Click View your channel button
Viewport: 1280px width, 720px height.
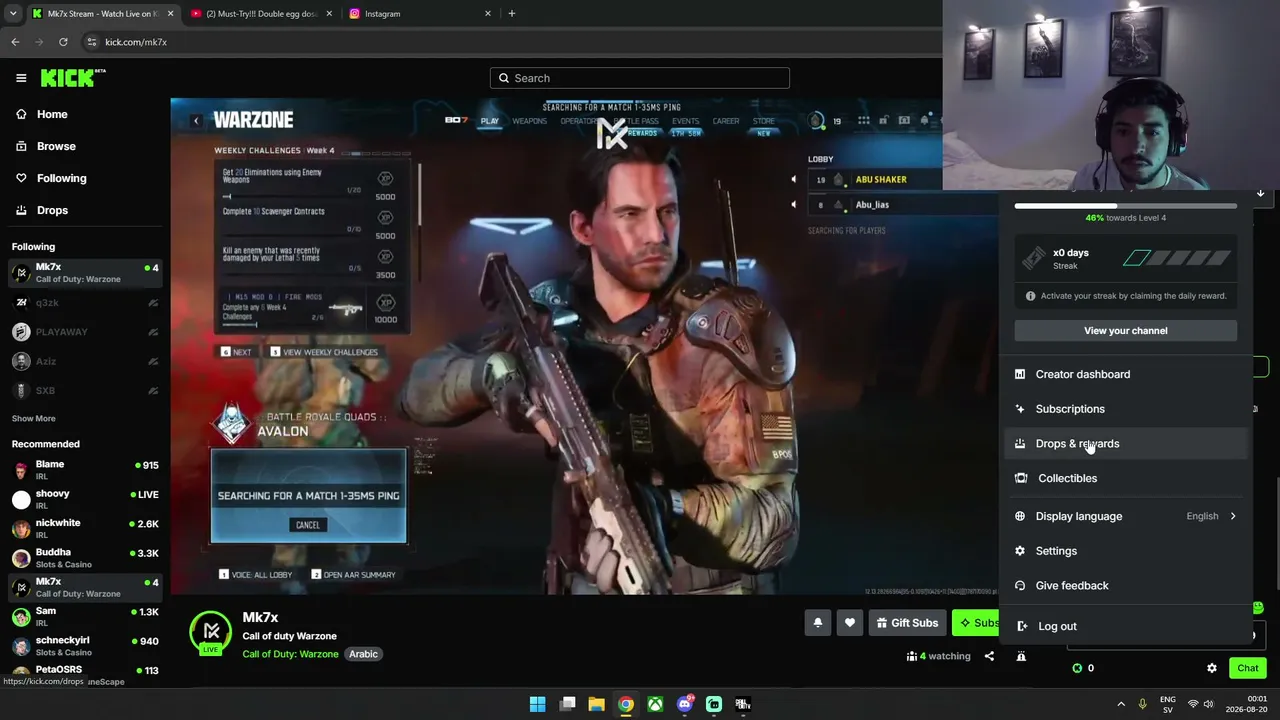click(1126, 331)
